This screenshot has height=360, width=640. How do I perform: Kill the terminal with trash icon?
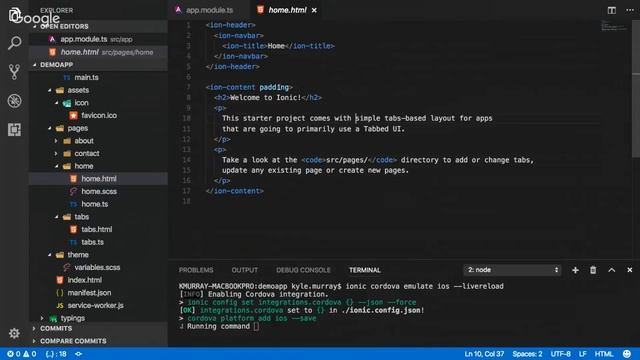click(593, 270)
